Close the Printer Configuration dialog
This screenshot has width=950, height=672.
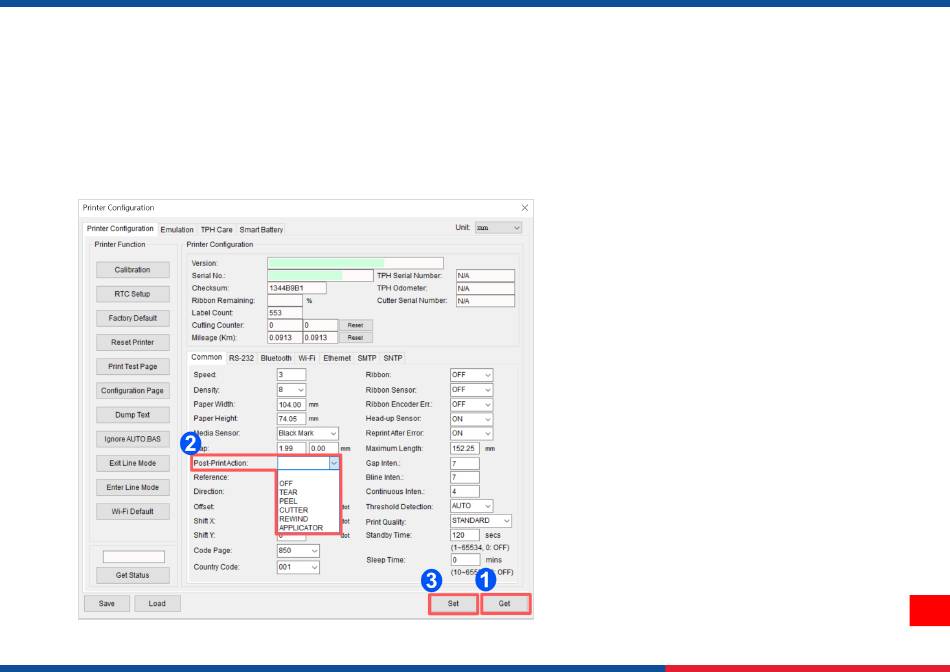pos(525,208)
